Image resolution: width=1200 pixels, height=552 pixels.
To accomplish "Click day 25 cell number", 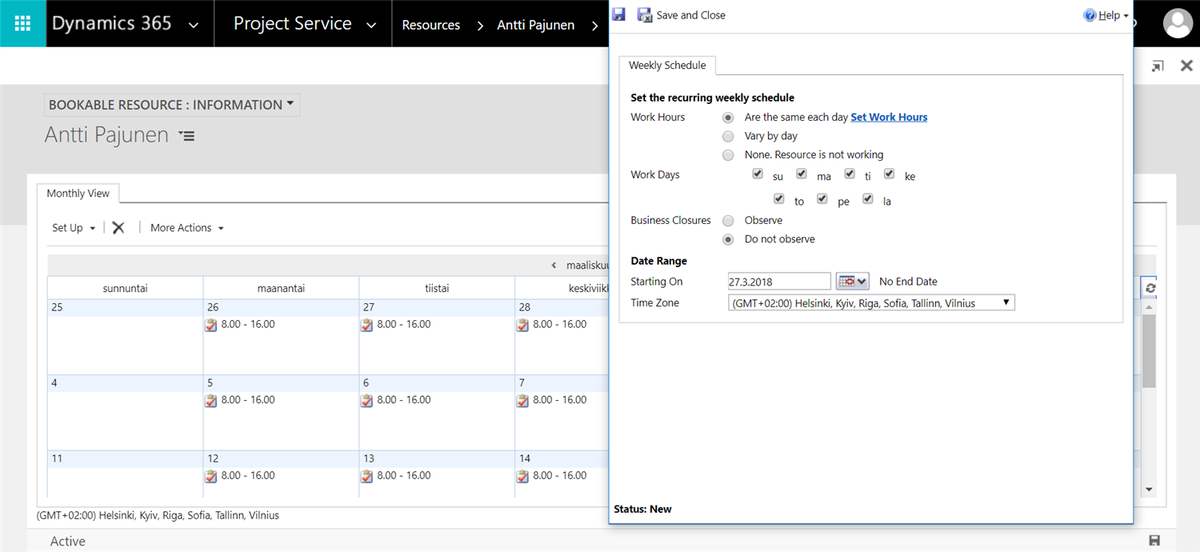I will coord(57,308).
